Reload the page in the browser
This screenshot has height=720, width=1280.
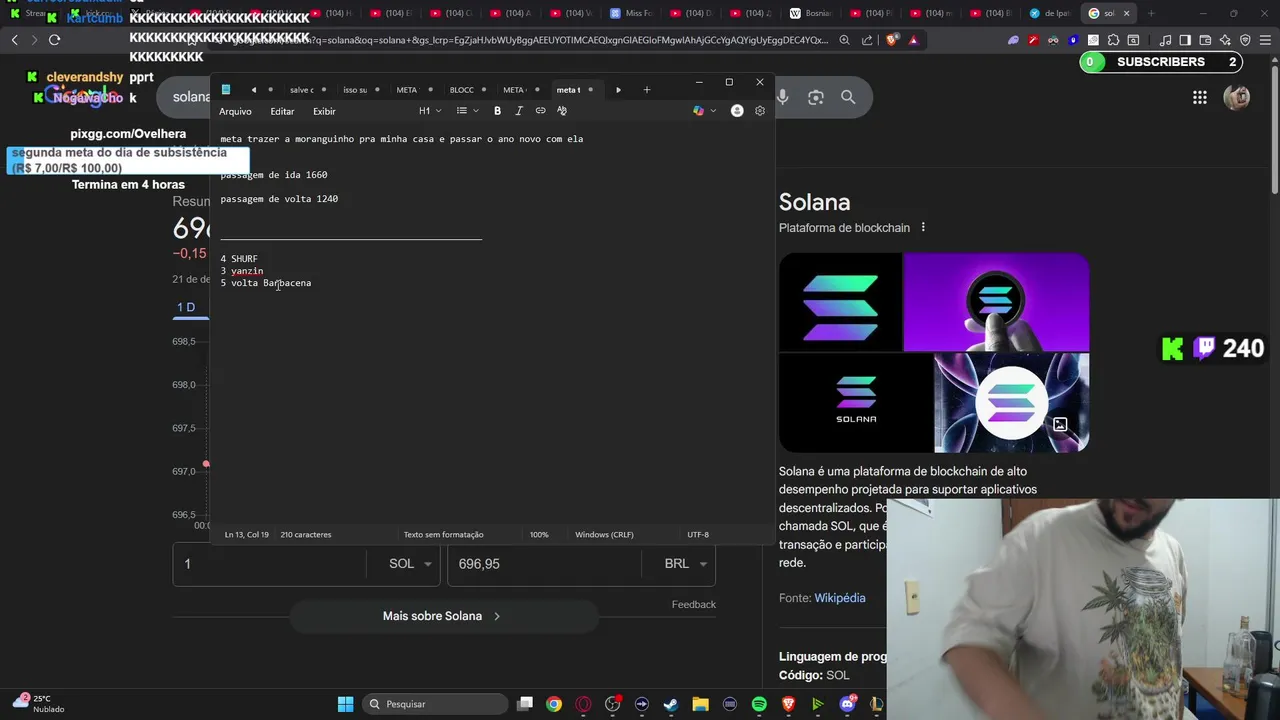tap(54, 40)
